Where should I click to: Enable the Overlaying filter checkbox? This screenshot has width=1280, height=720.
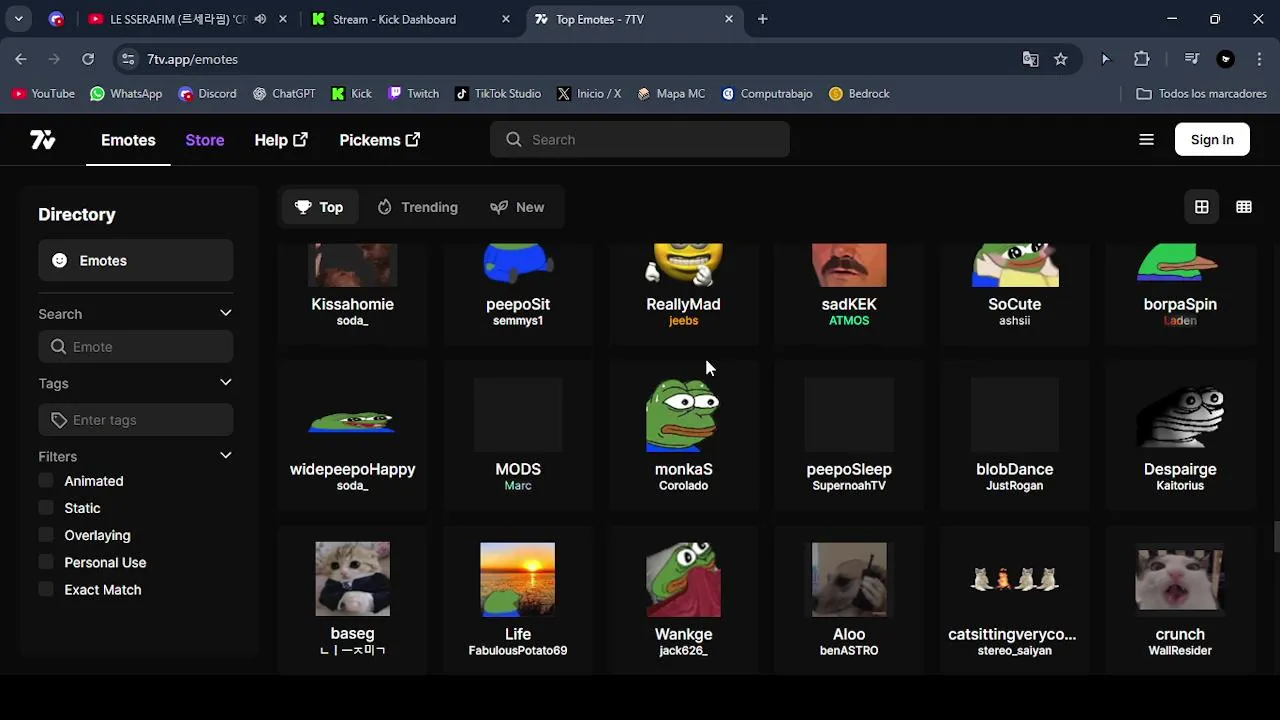[46, 535]
